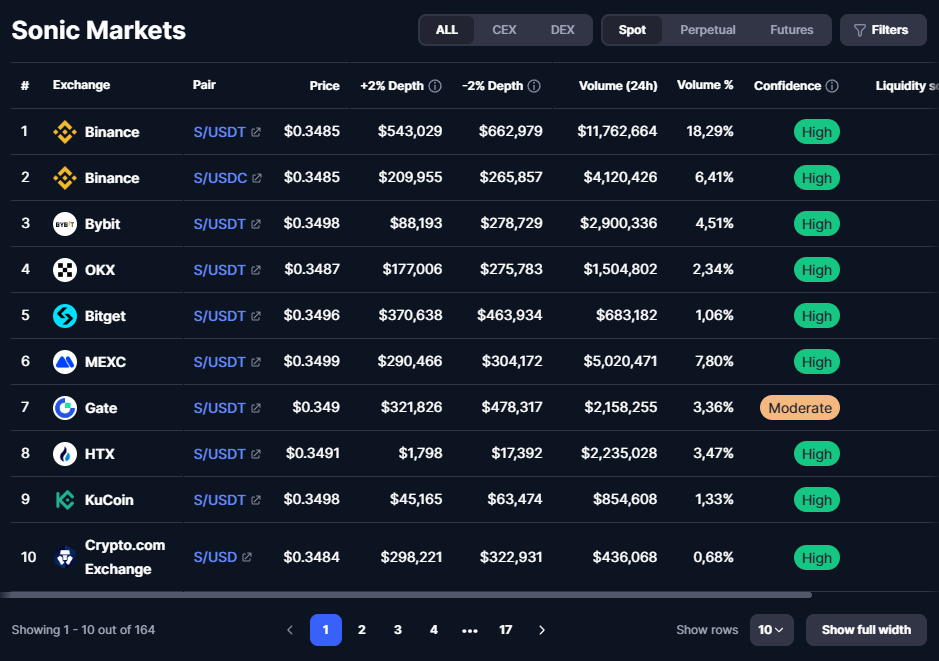This screenshot has height=661, width=939.
Task: Sort by Pair column header
Action: [x=204, y=85]
